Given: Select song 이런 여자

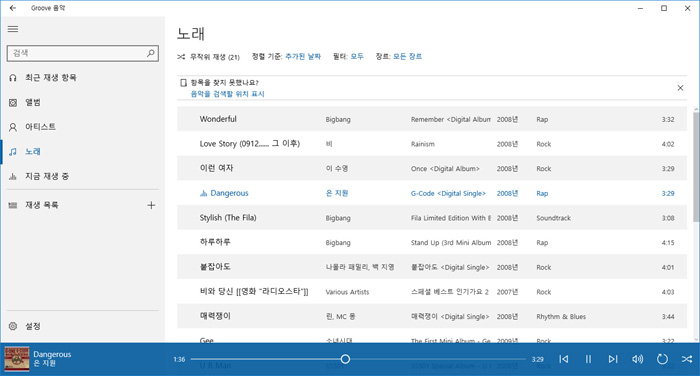Looking at the screenshot, I should coord(432,168).
